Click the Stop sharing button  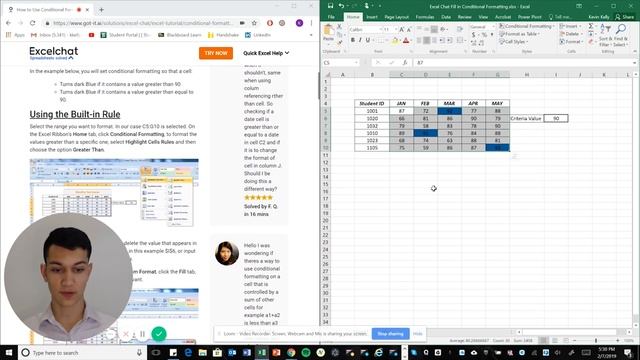390,333
